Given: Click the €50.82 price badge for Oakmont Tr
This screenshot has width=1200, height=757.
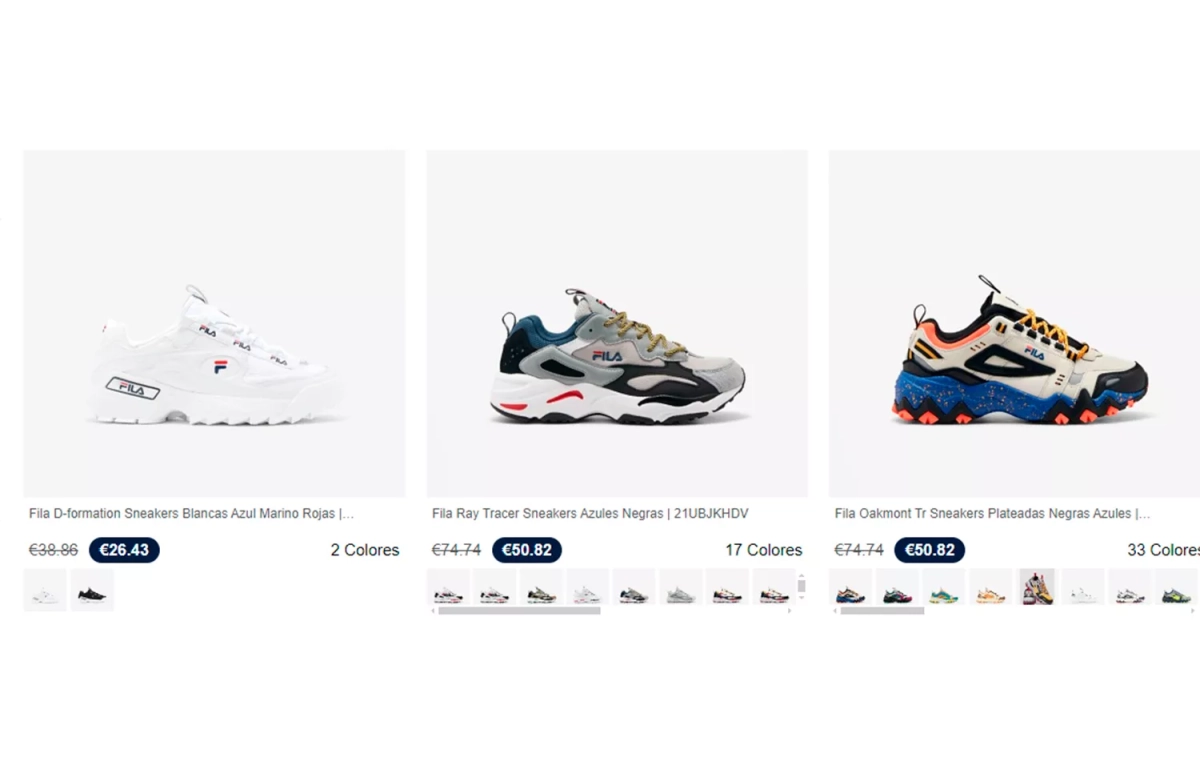Looking at the screenshot, I should (x=929, y=550).
